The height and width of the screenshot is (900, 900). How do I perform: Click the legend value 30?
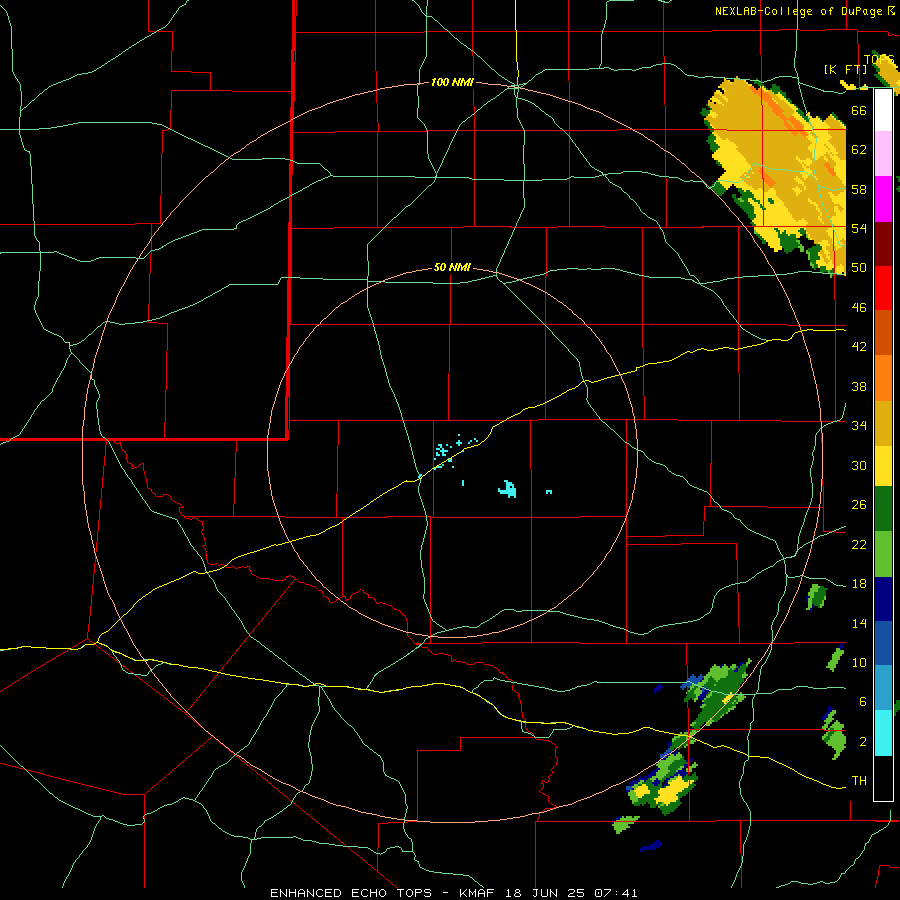click(859, 465)
